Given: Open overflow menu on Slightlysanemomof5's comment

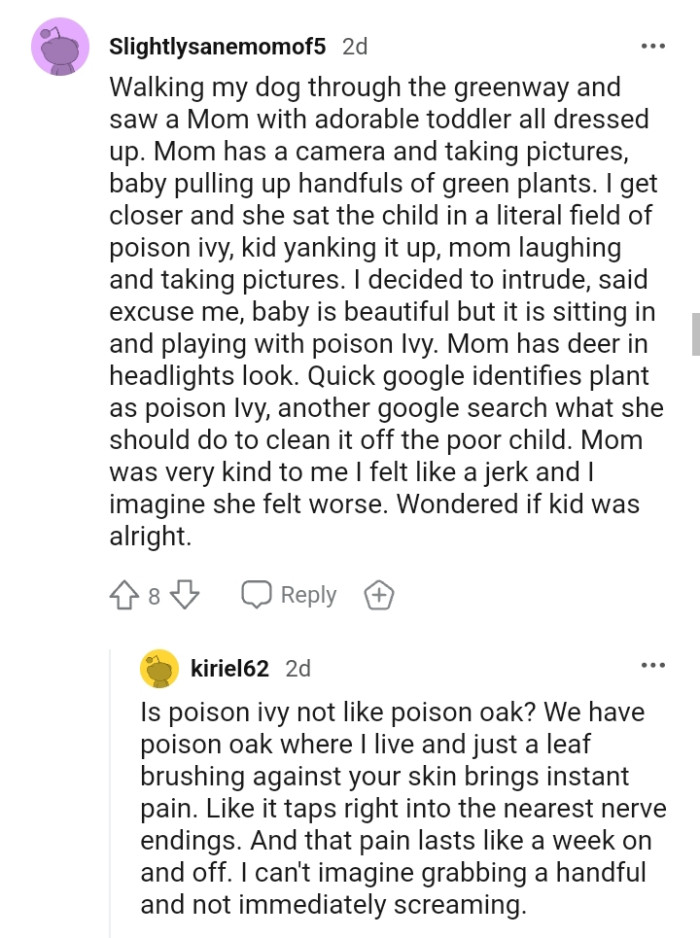Looking at the screenshot, I should pyautogui.click(x=654, y=44).
